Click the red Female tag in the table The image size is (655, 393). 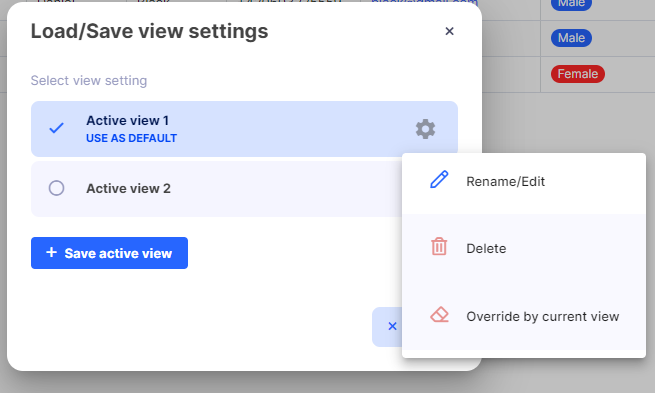[578, 74]
